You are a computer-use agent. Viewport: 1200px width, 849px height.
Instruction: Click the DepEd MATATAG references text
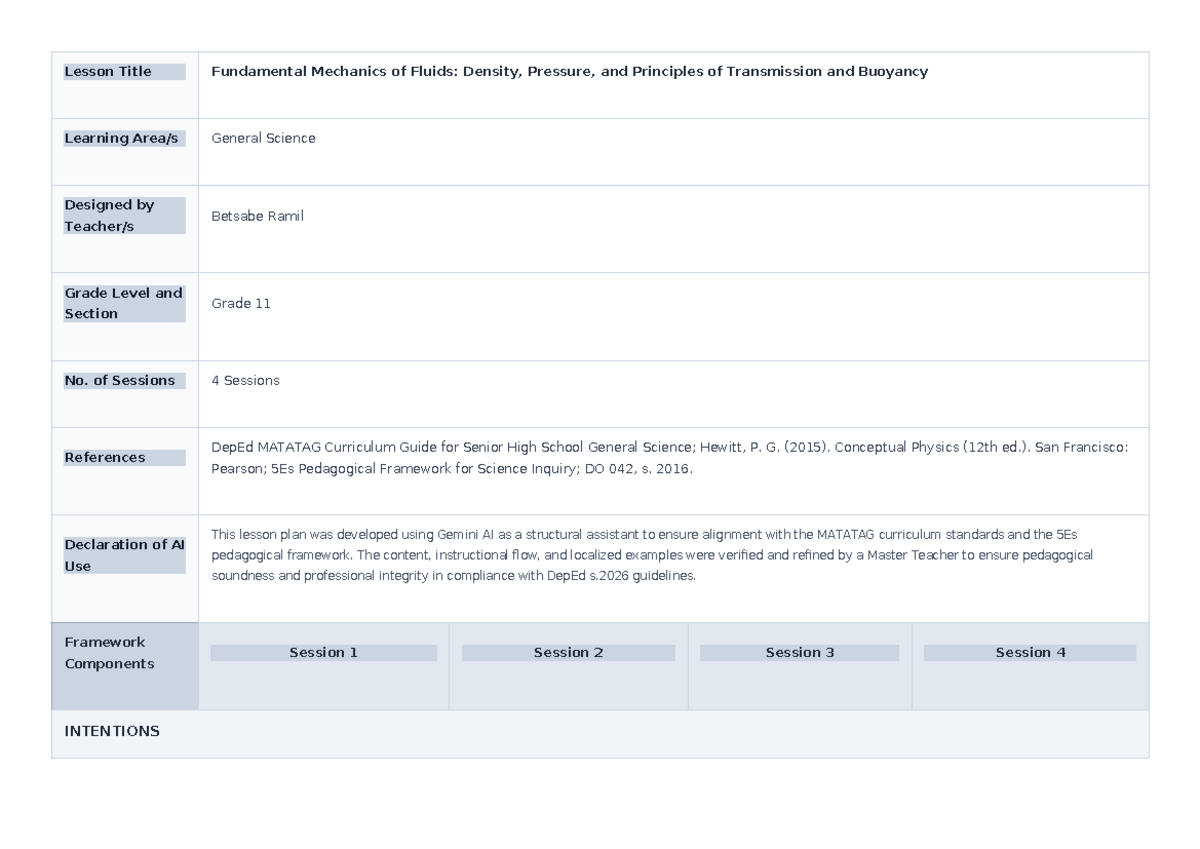(x=669, y=458)
